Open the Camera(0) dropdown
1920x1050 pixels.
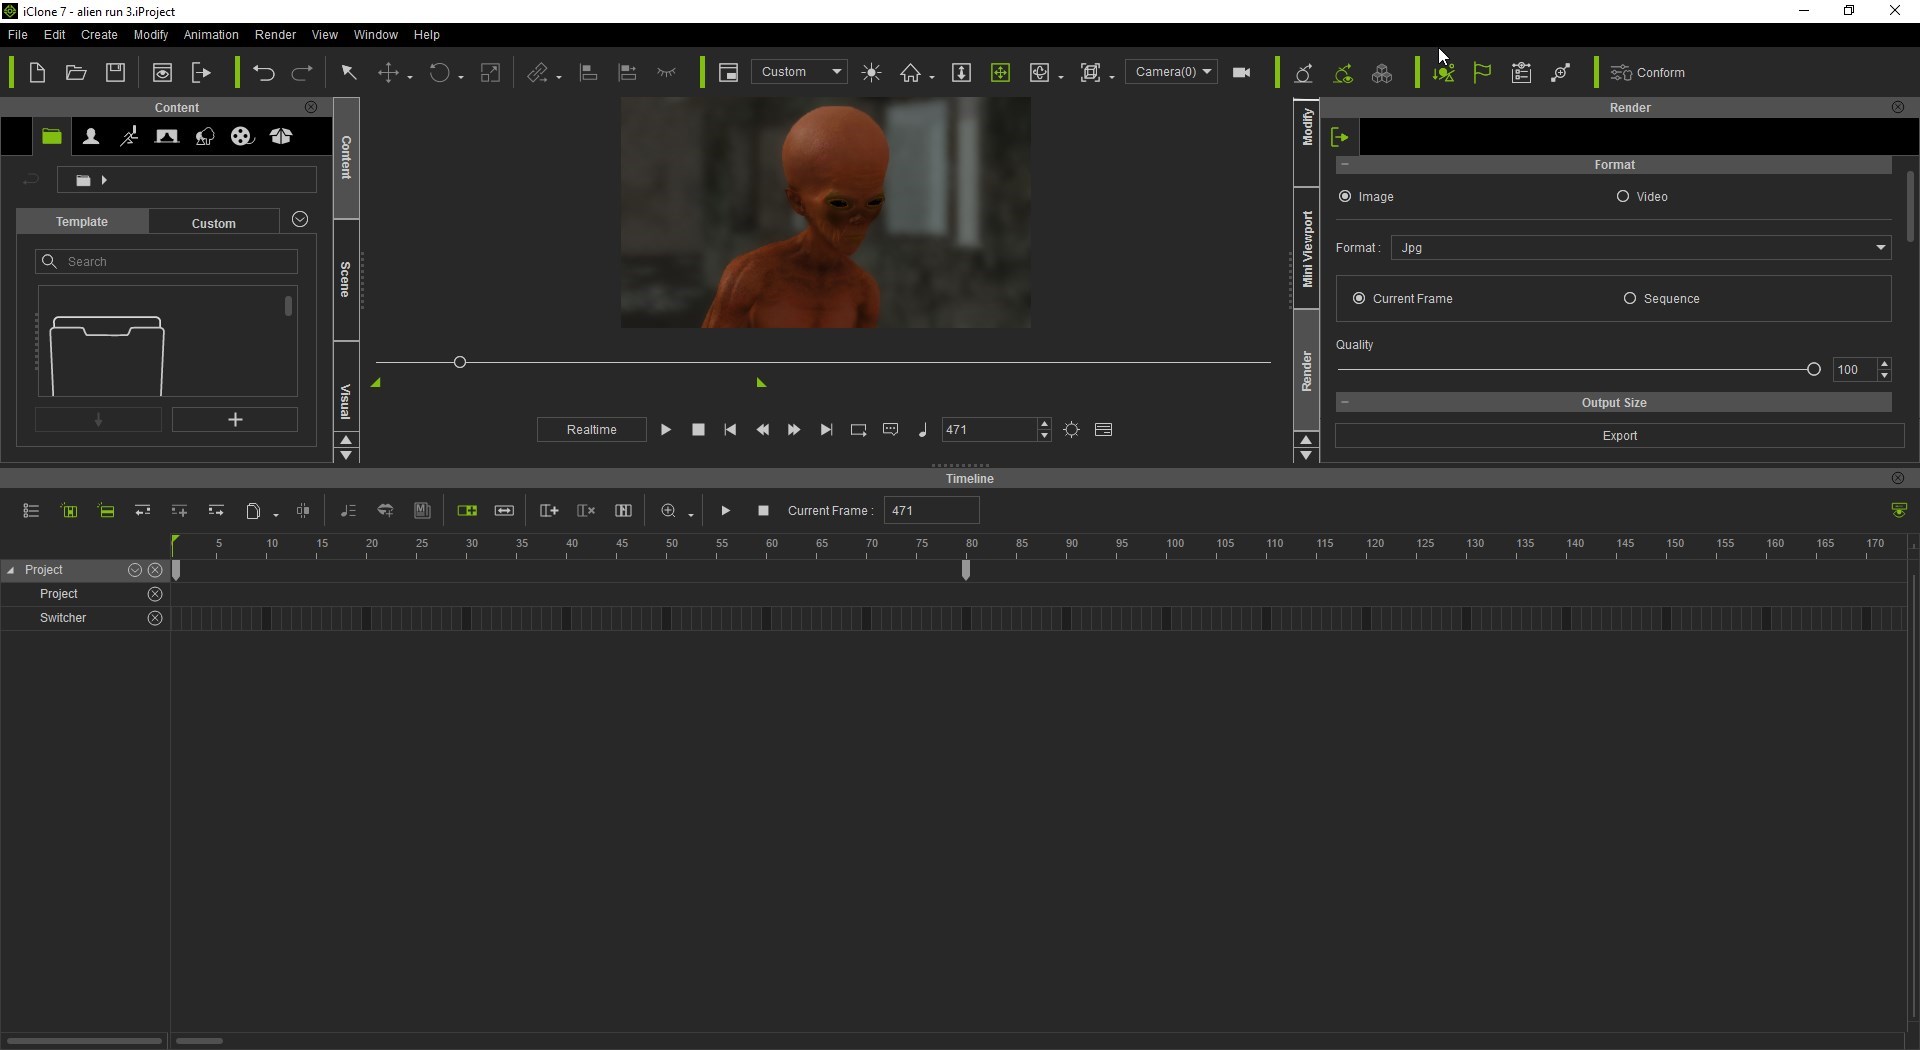point(1171,72)
